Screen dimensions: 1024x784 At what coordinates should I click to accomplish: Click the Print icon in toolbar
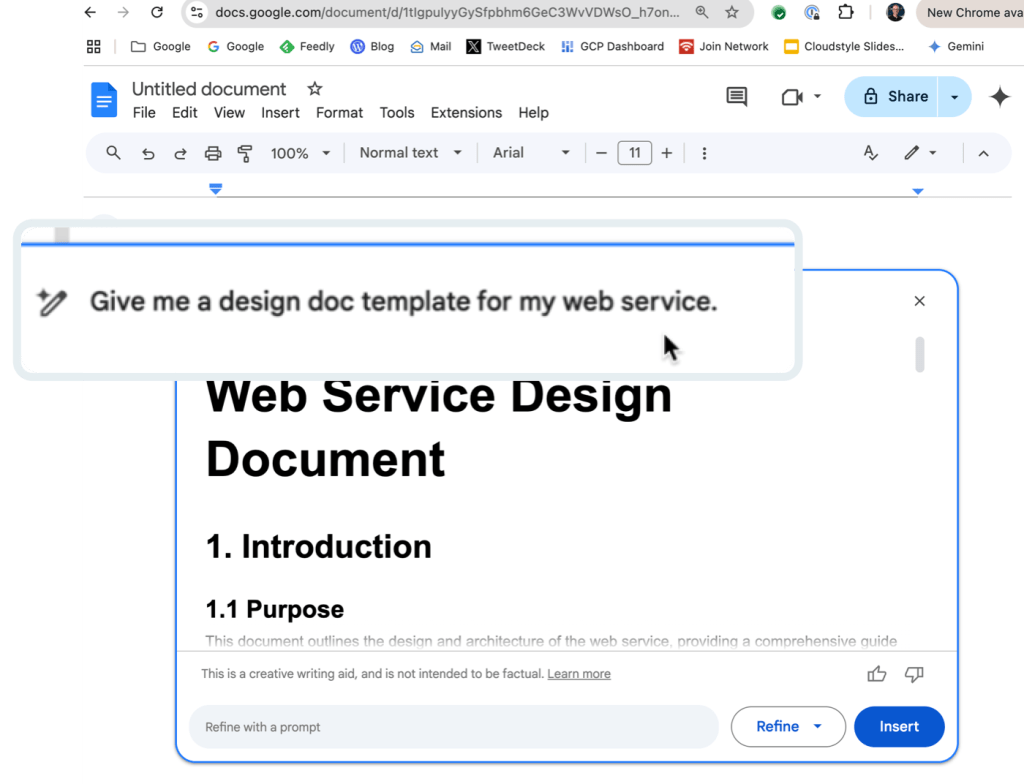[x=212, y=153]
